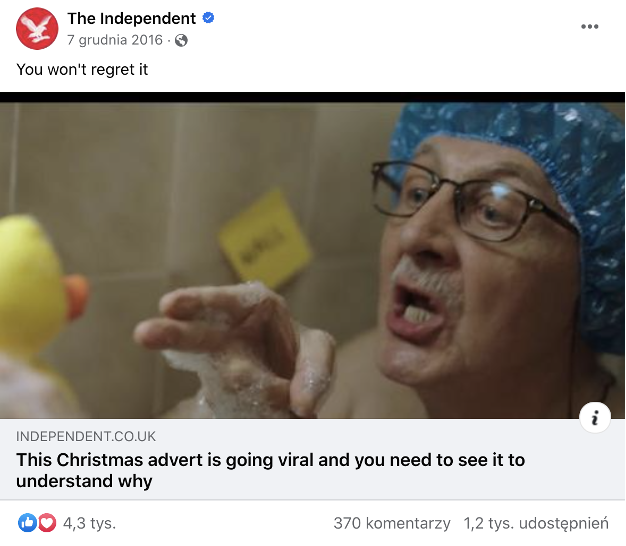626x546 pixels.
Task: Open the three-dot post options menu
Action: (590, 26)
